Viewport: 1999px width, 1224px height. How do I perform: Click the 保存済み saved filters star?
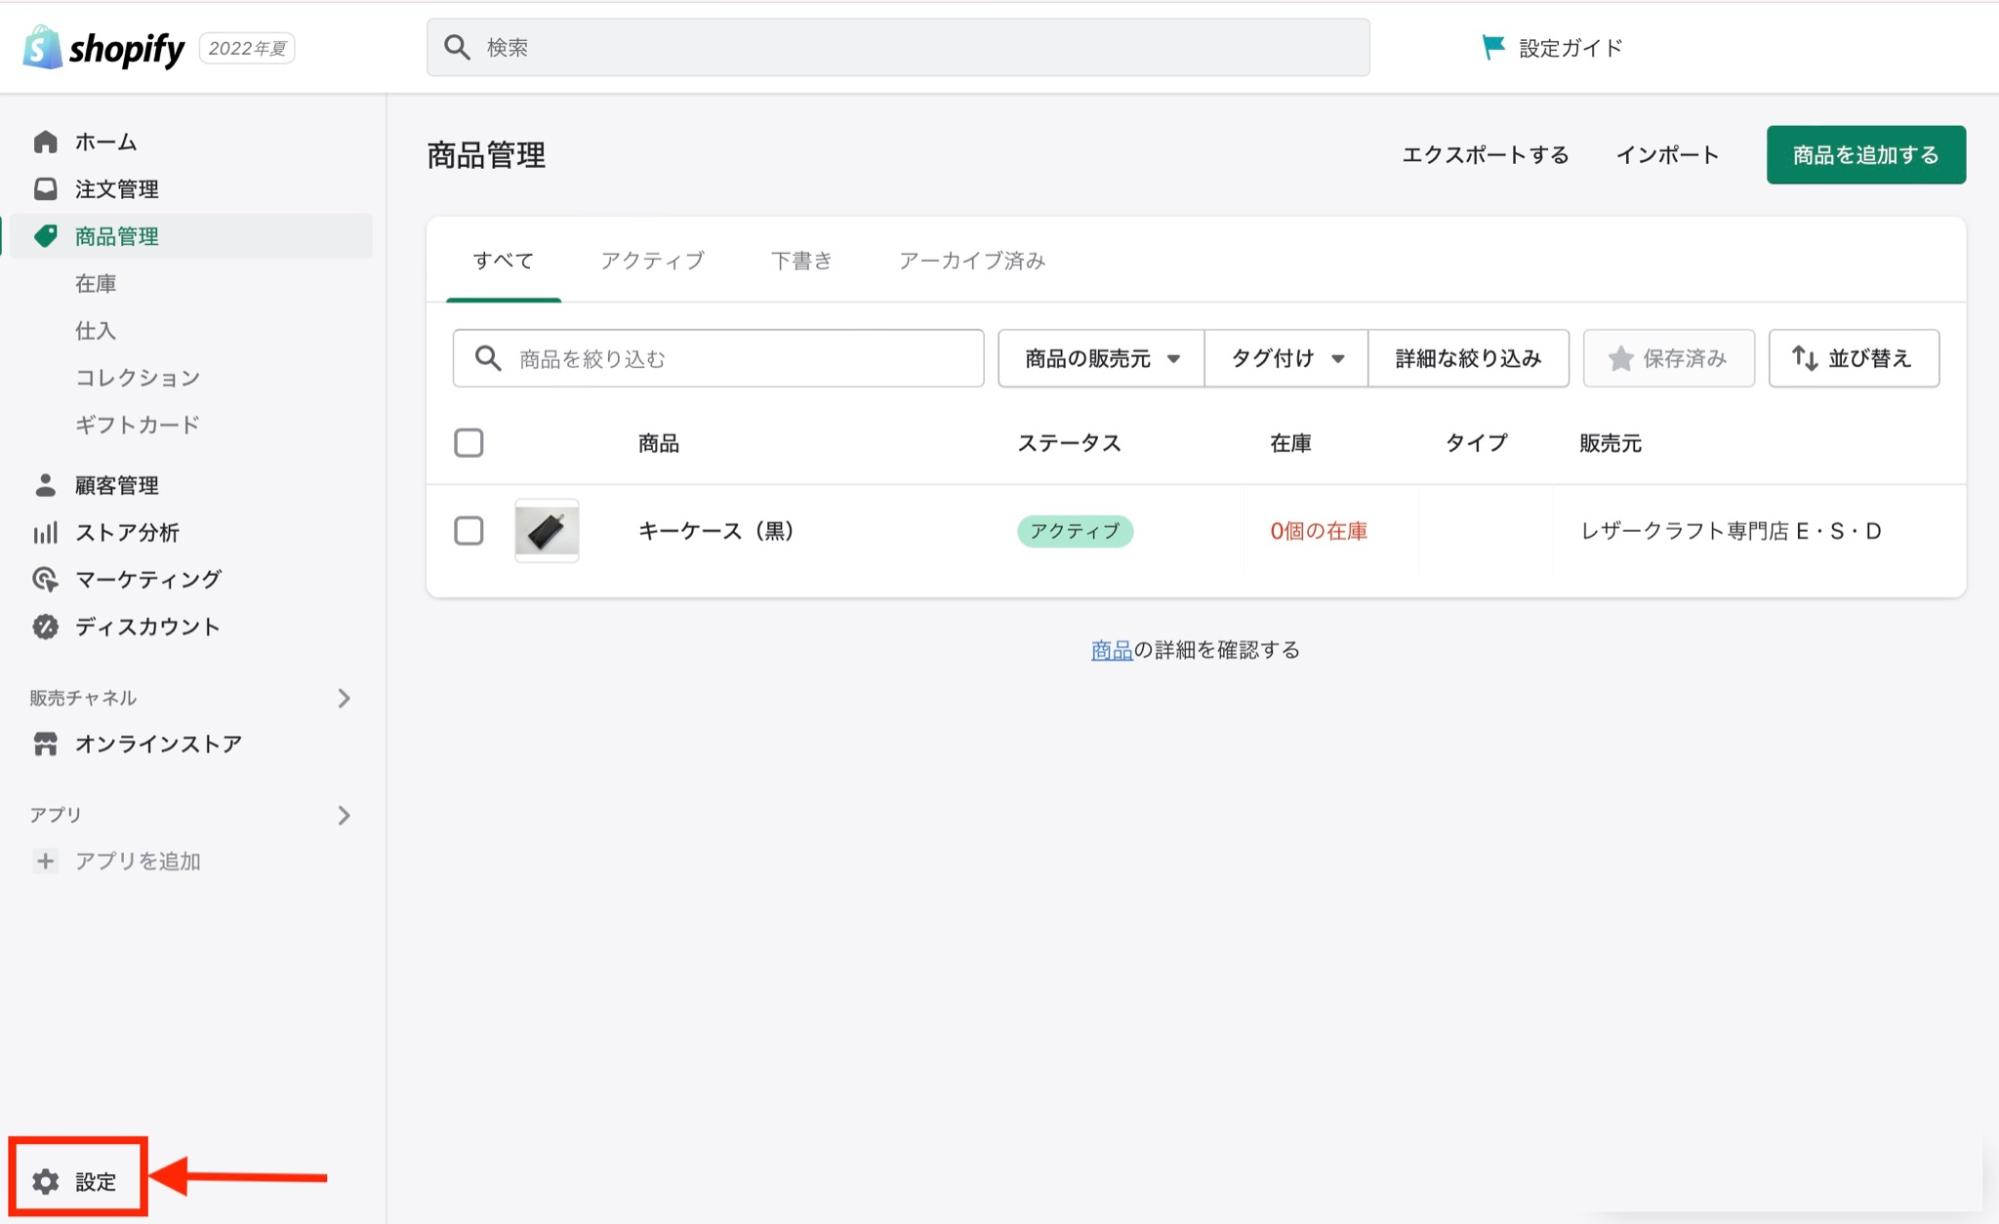1620,357
